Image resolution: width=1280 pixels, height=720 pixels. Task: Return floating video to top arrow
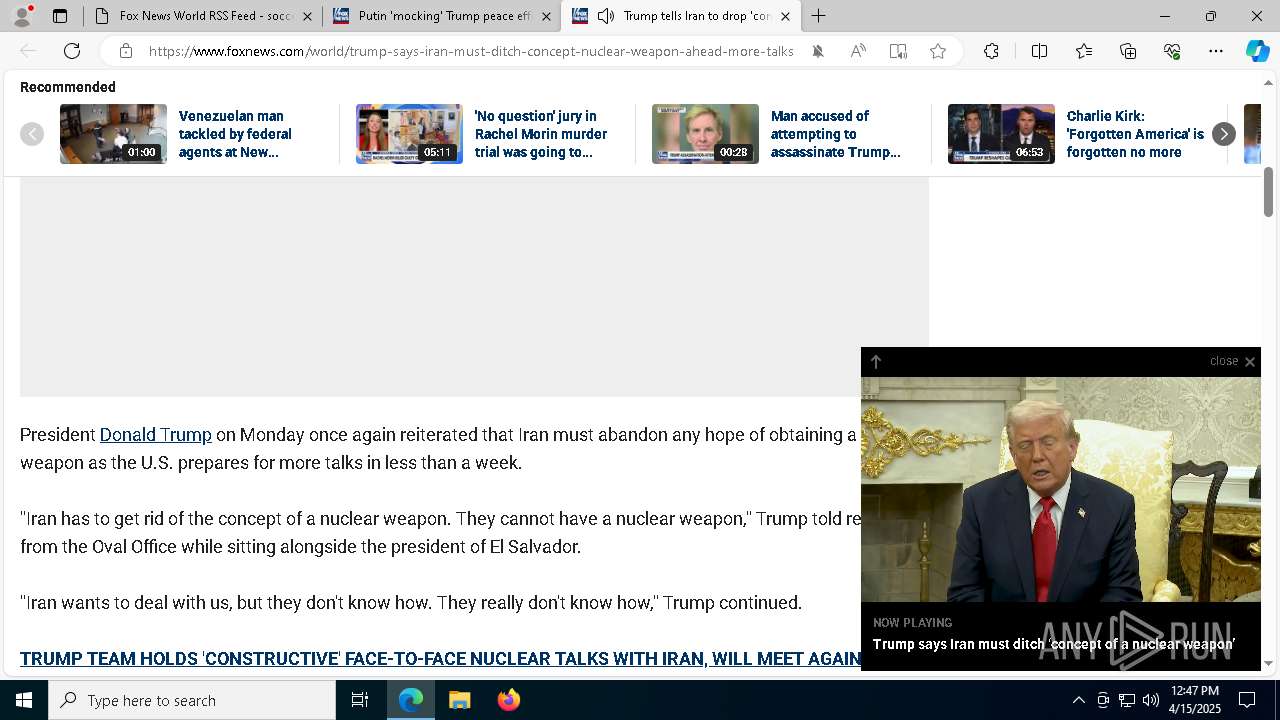[x=876, y=362]
